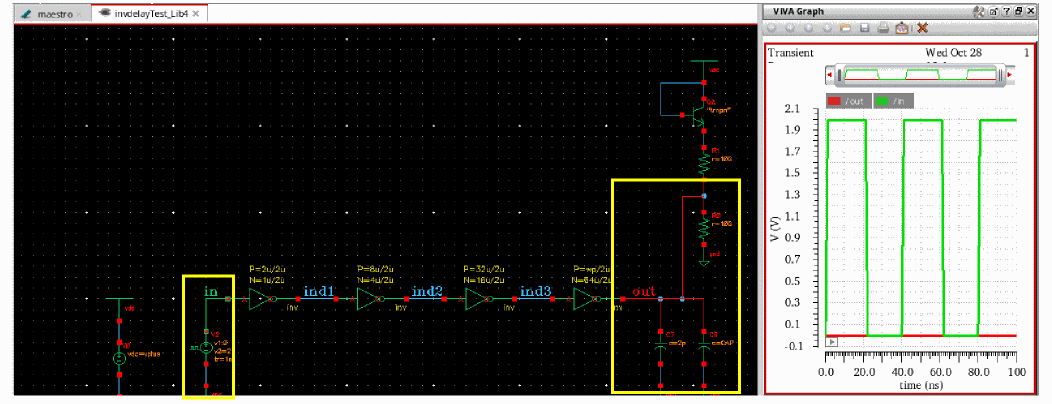Click the clipboard icon in the VIVA toolbar
1052x404 pixels.
click(x=902, y=29)
